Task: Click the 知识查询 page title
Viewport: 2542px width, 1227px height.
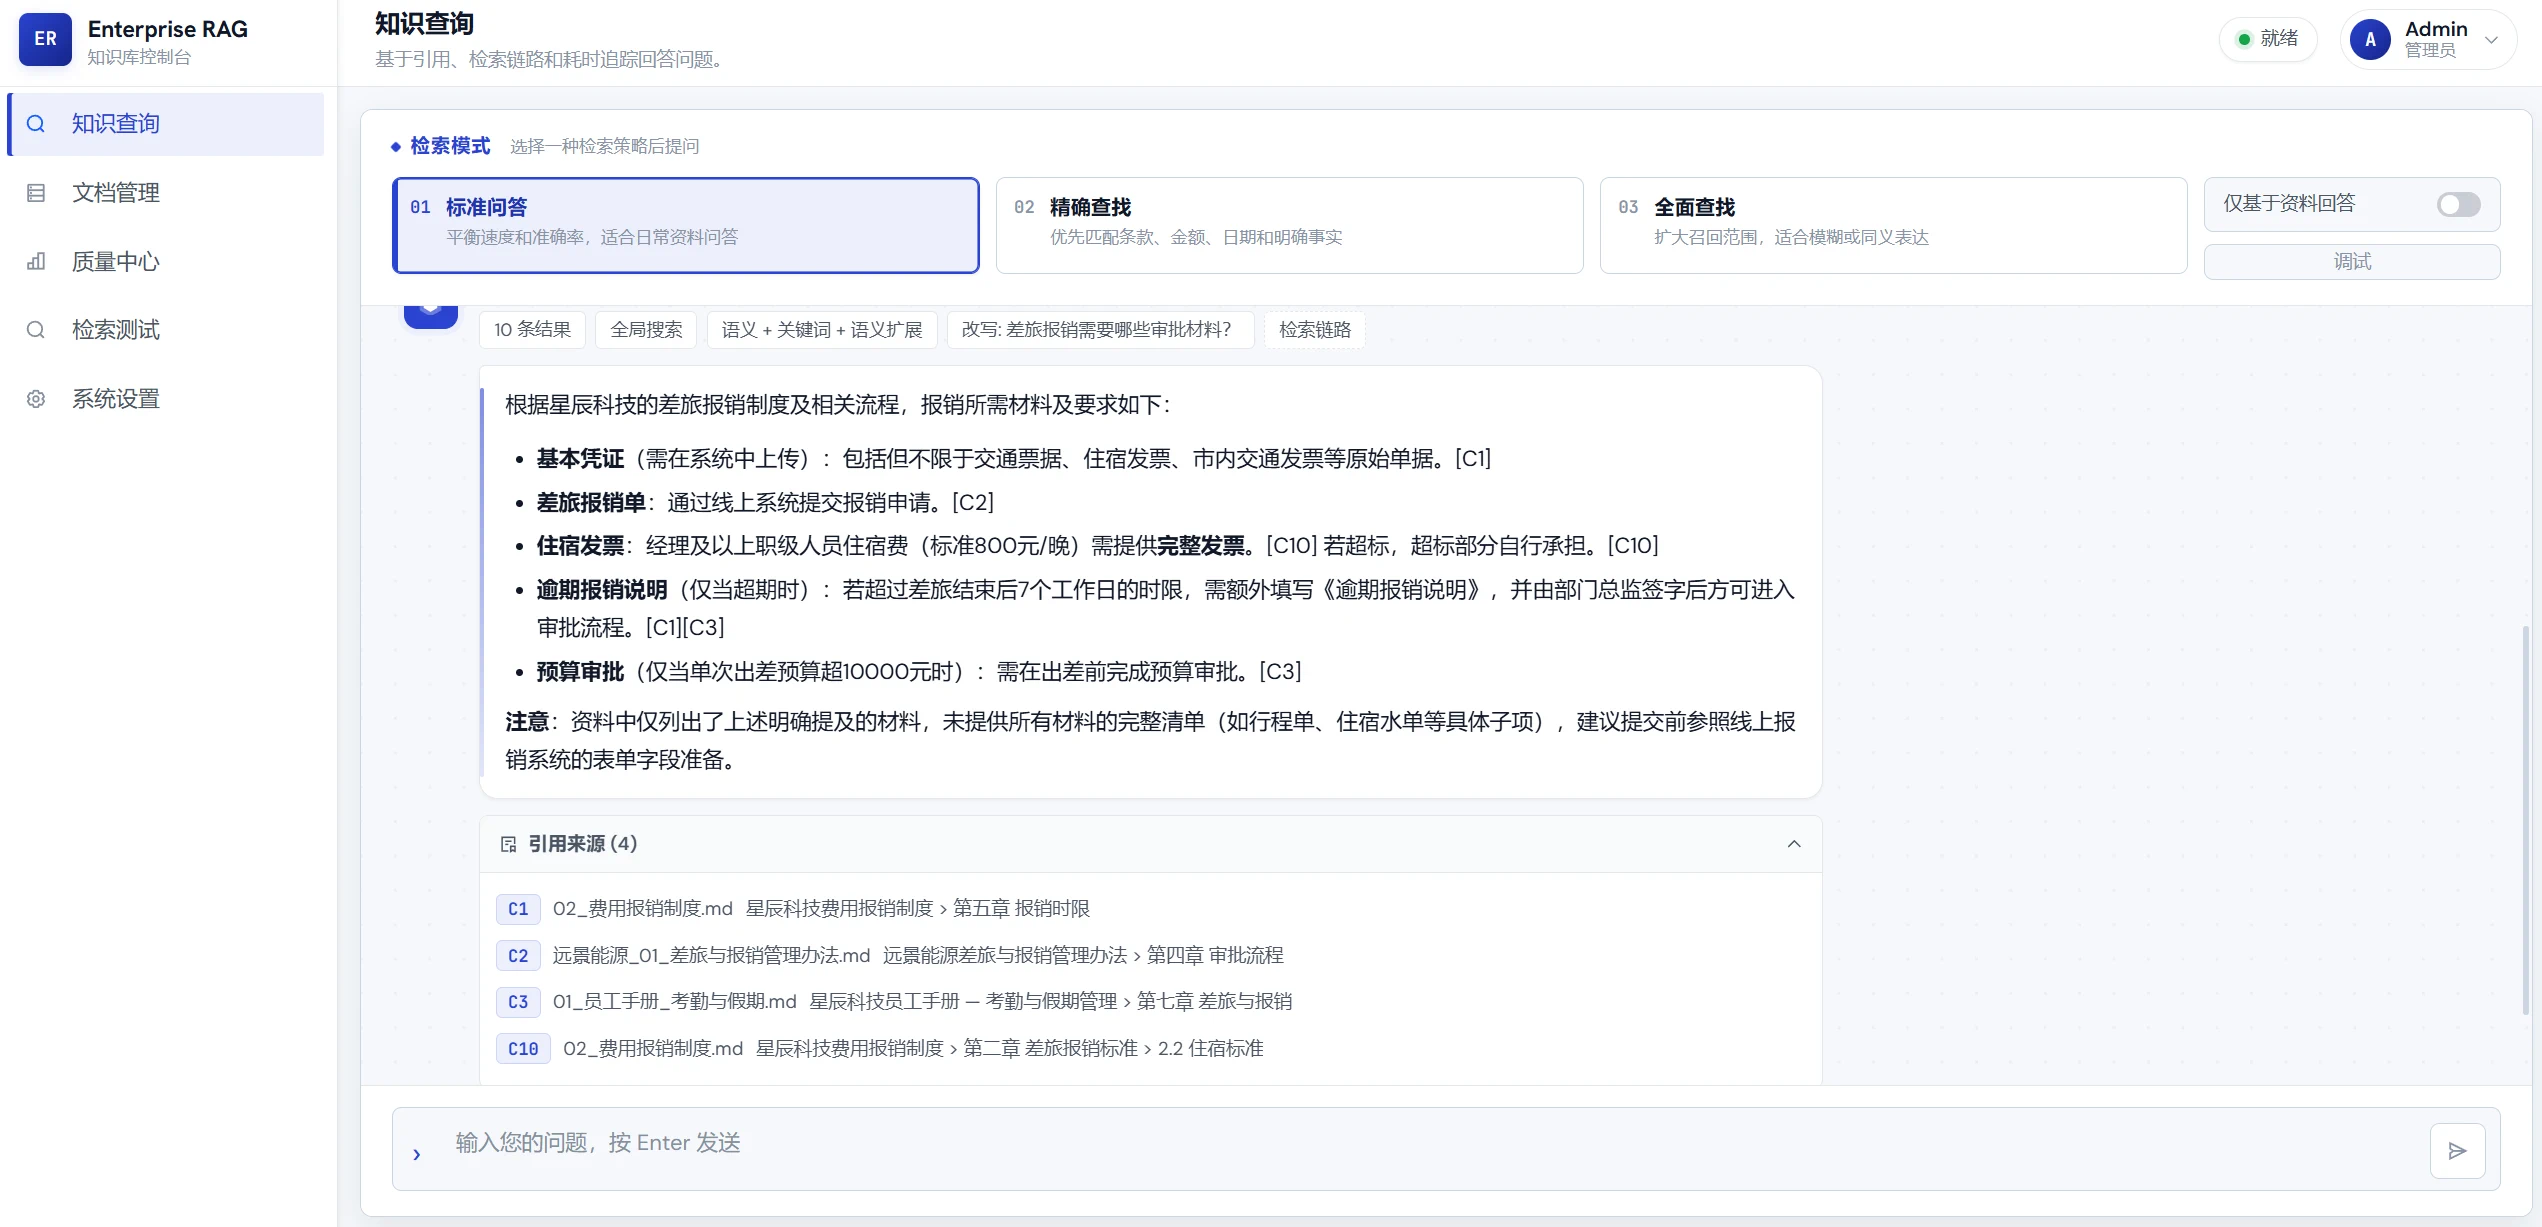Action: [x=424, y=24]
